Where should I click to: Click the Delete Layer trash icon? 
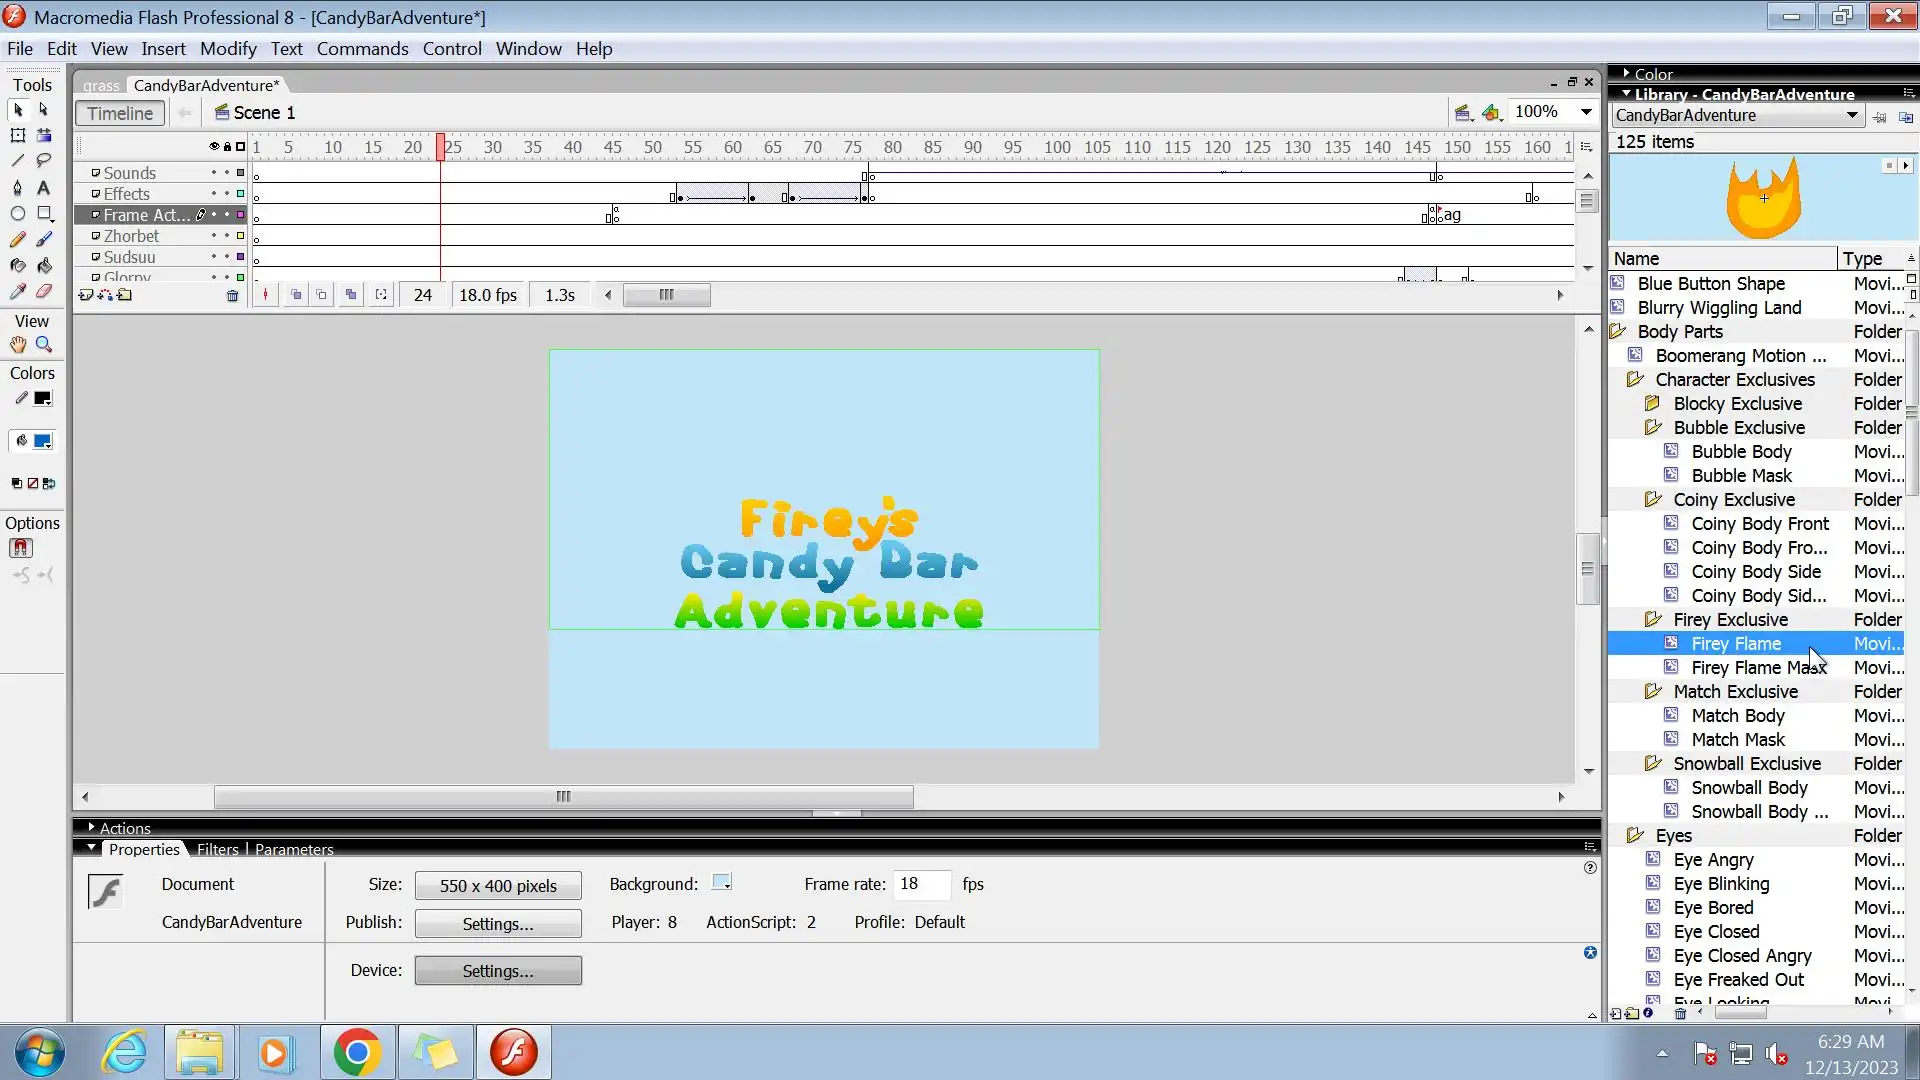point(232,296)
